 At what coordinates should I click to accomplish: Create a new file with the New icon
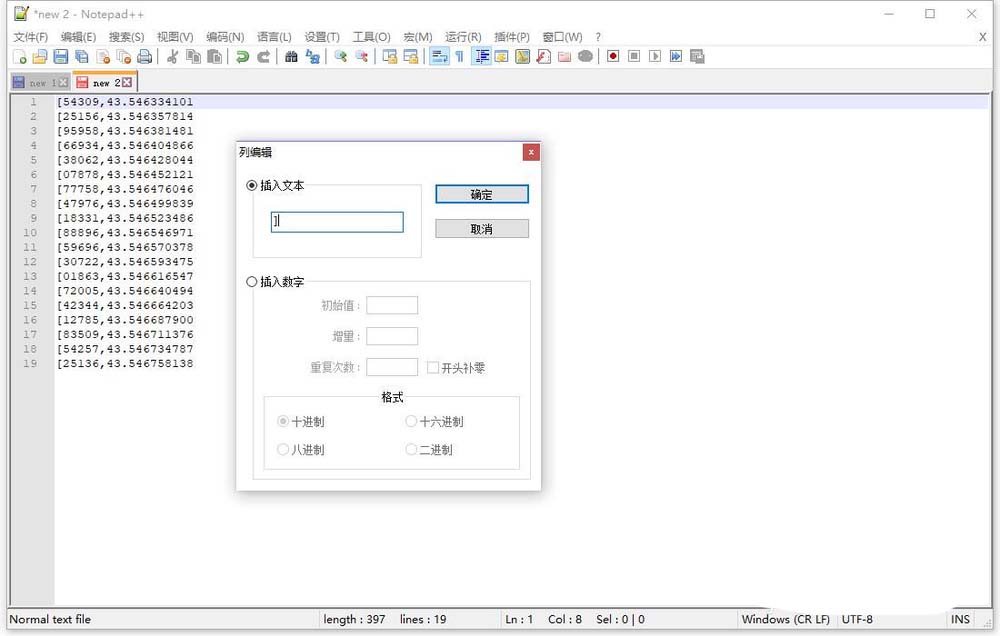(x=20, y=57)
